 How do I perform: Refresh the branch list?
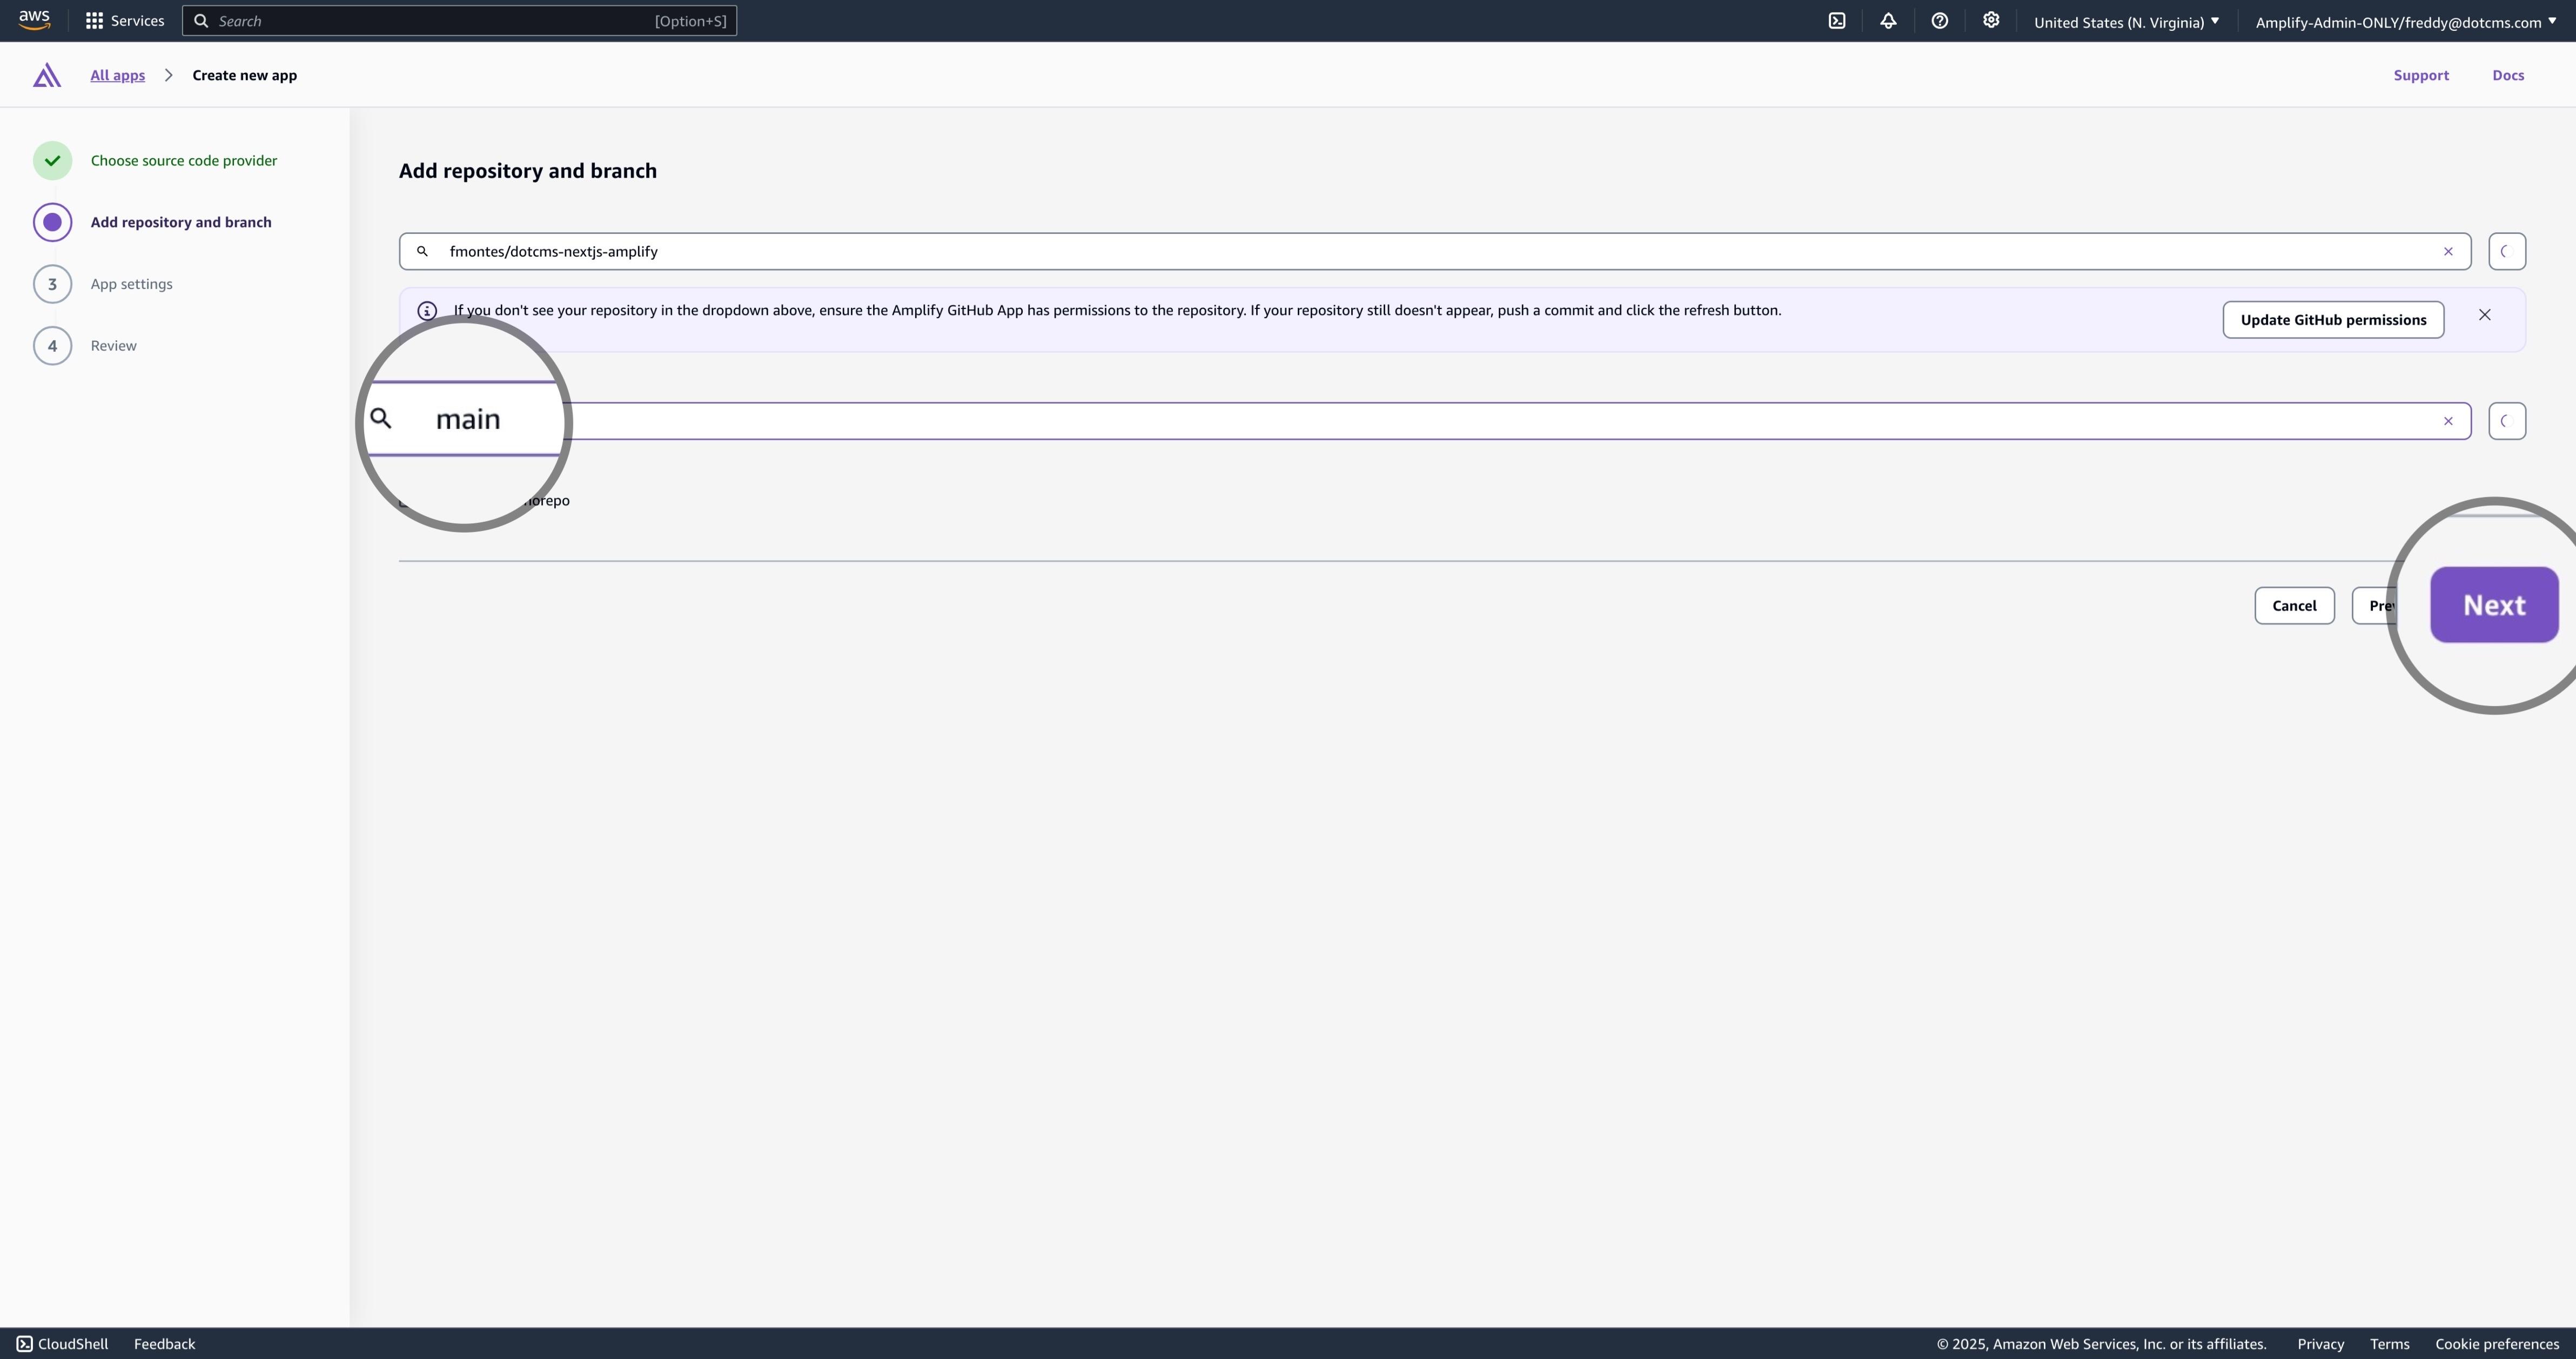(2506, 421)
